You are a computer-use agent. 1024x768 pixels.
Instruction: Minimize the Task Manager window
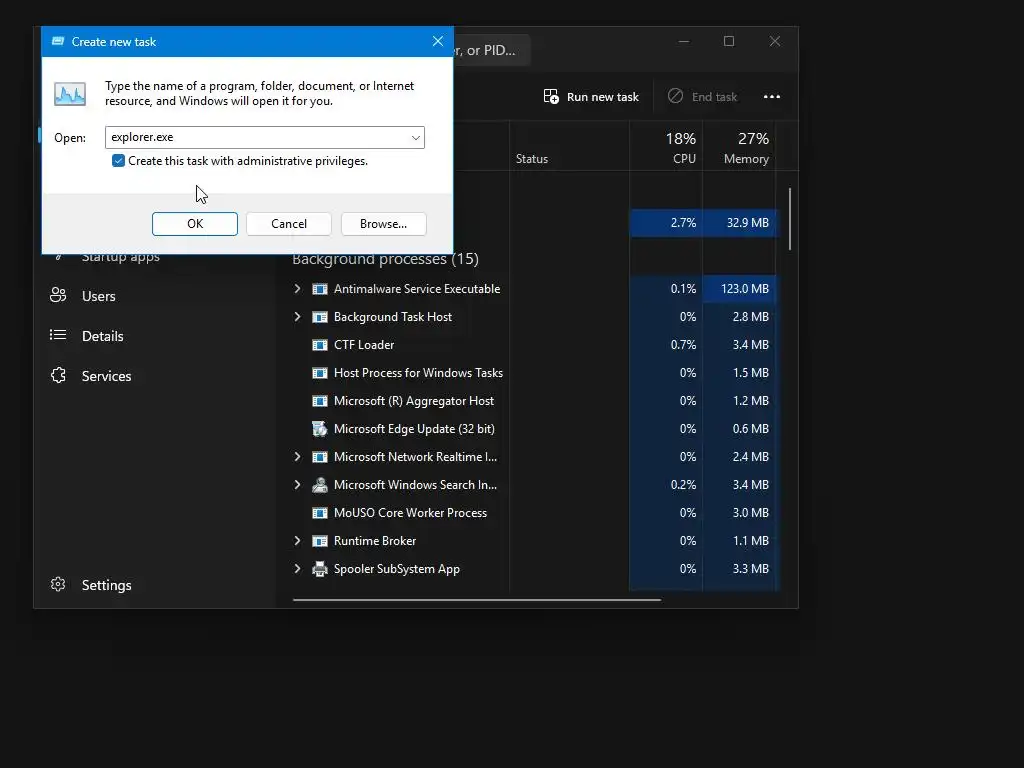(684, 41)
